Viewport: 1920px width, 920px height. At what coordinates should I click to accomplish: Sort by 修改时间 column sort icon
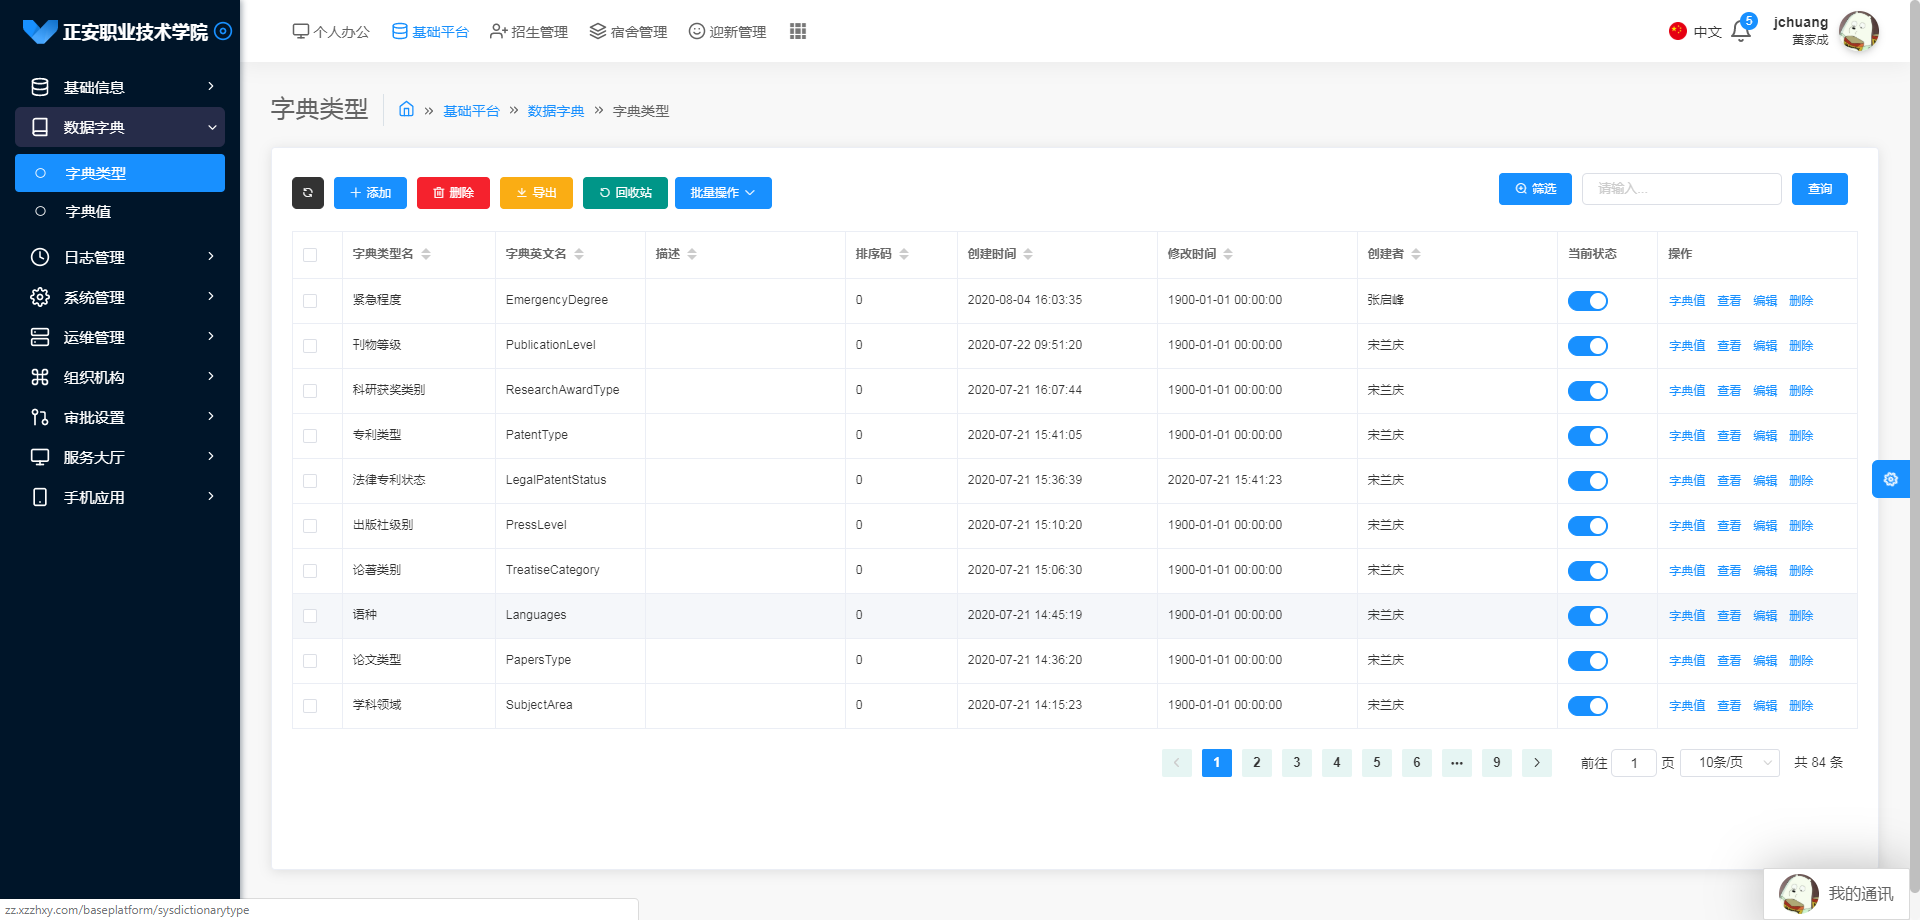[x=1228, y=254]
